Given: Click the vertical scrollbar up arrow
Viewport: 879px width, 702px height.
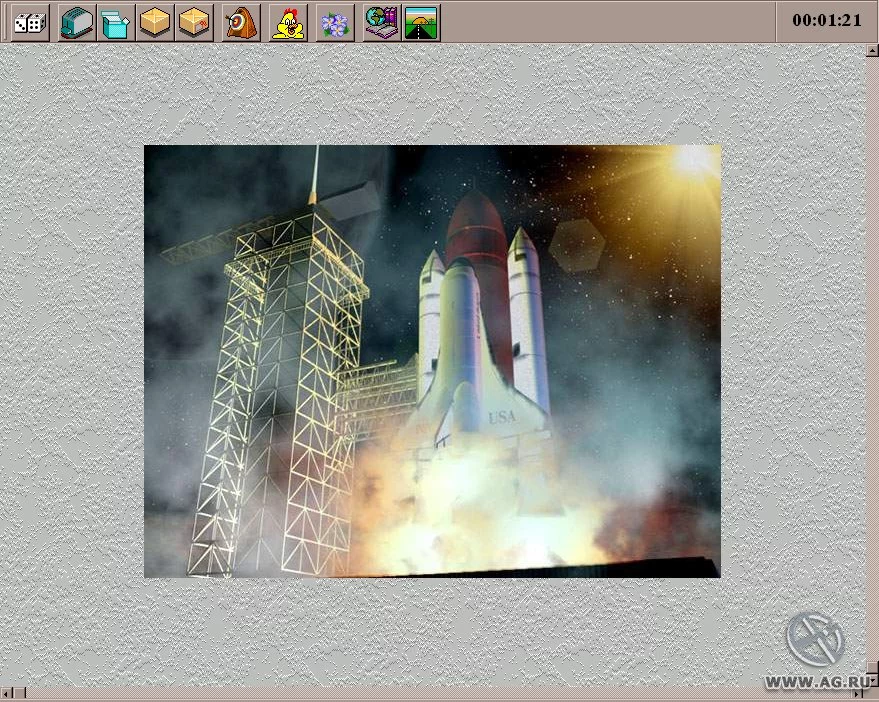Looking at the screenshot, I should point(872,50).
